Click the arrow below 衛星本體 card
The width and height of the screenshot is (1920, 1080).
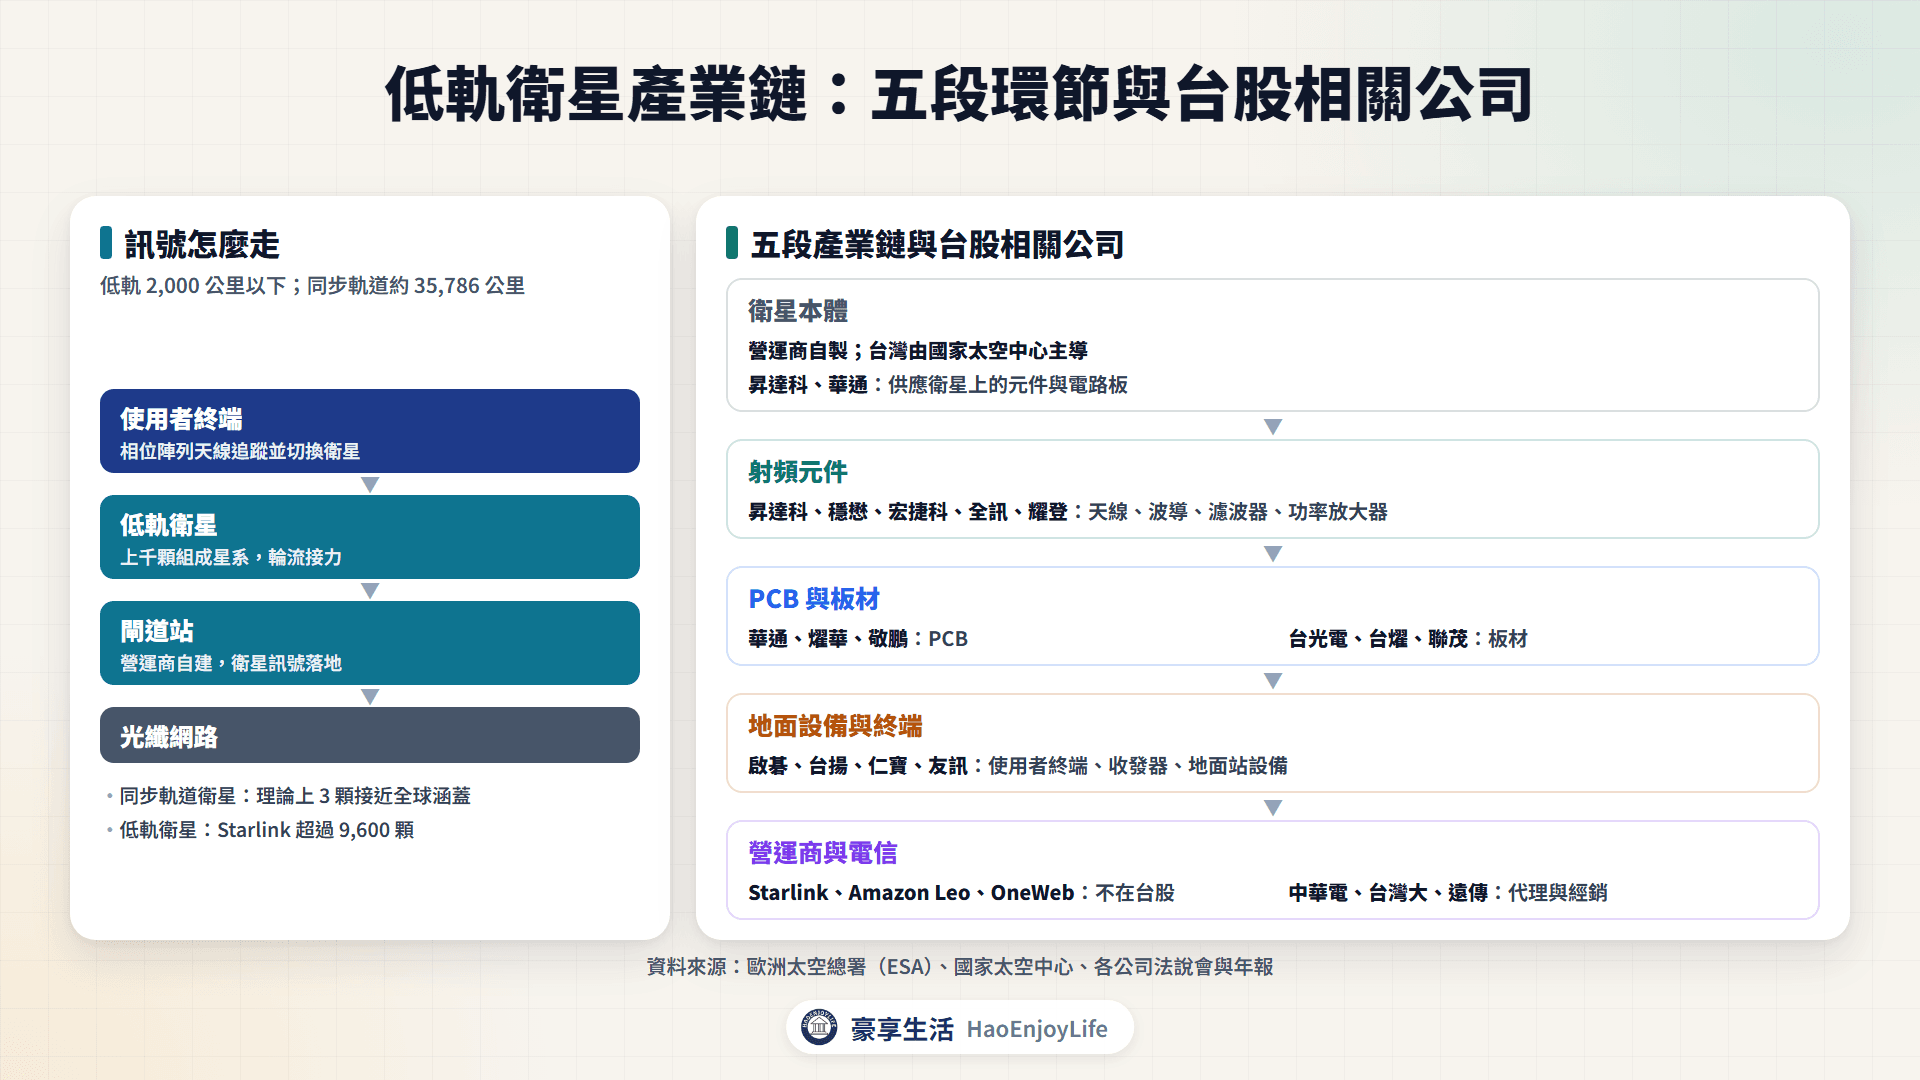point(1273,427)
